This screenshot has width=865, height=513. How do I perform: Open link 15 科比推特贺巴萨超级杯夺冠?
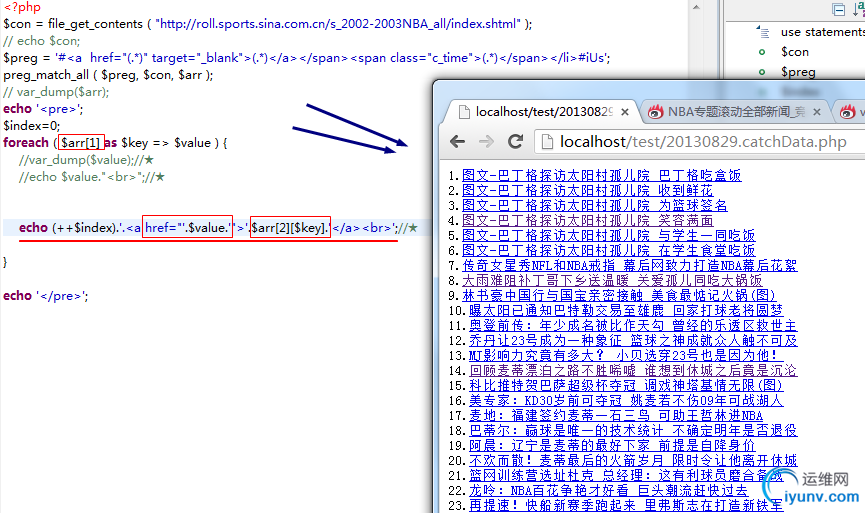click(x=626, y=386)
